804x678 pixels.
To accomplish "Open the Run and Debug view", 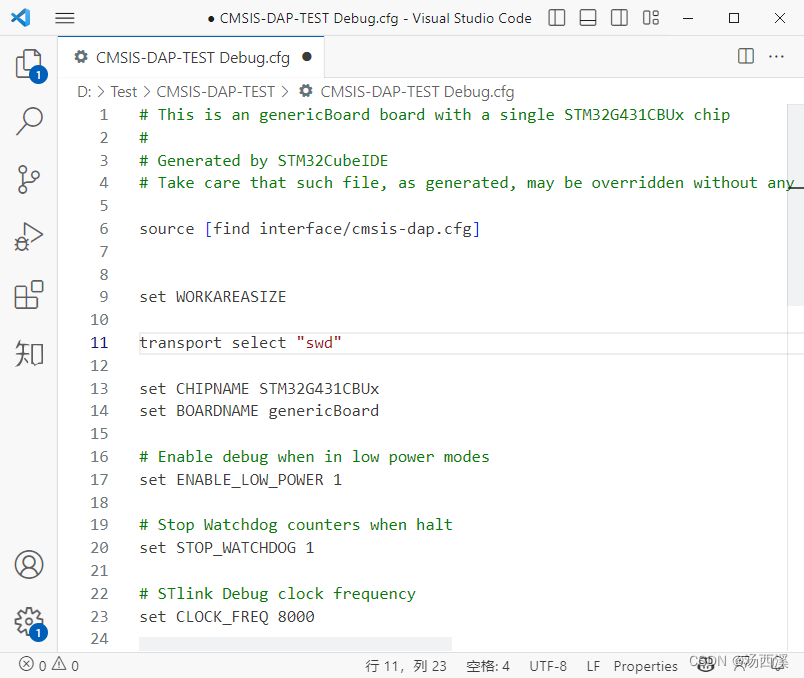I will [x=28, y=237].
